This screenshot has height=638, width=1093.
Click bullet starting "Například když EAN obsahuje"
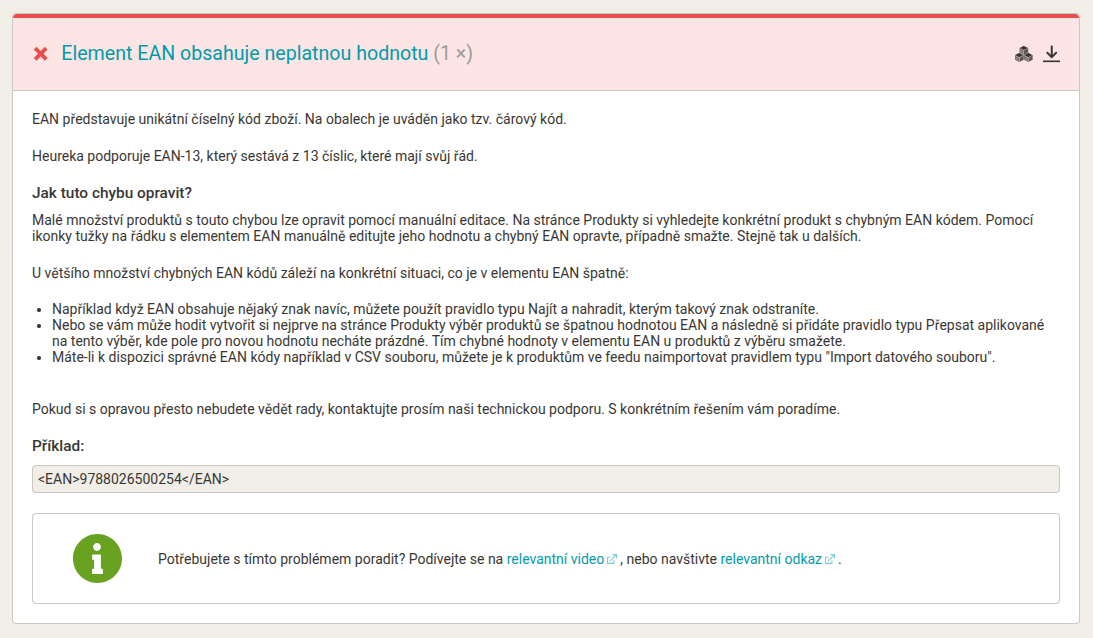pos(435,309)
